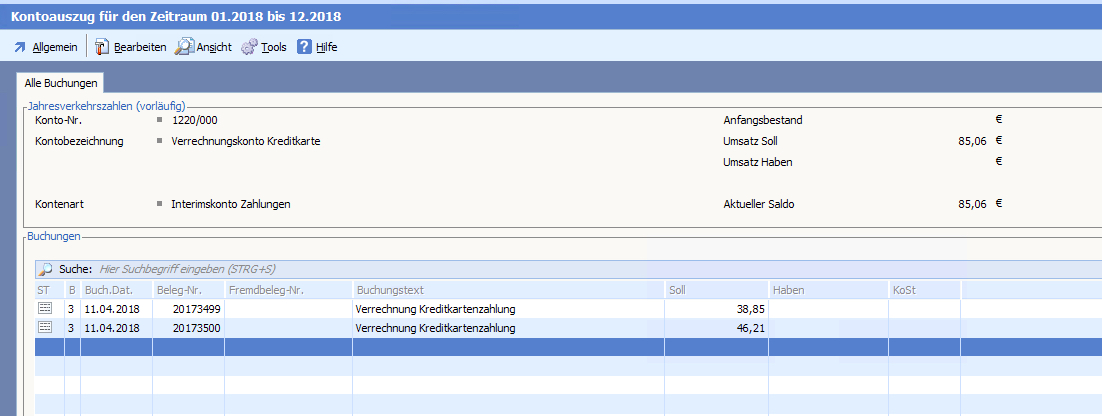The height and width of the screenshot is (416, 1102).
Task: Click the Haben column header
Action: coord(827,290)
